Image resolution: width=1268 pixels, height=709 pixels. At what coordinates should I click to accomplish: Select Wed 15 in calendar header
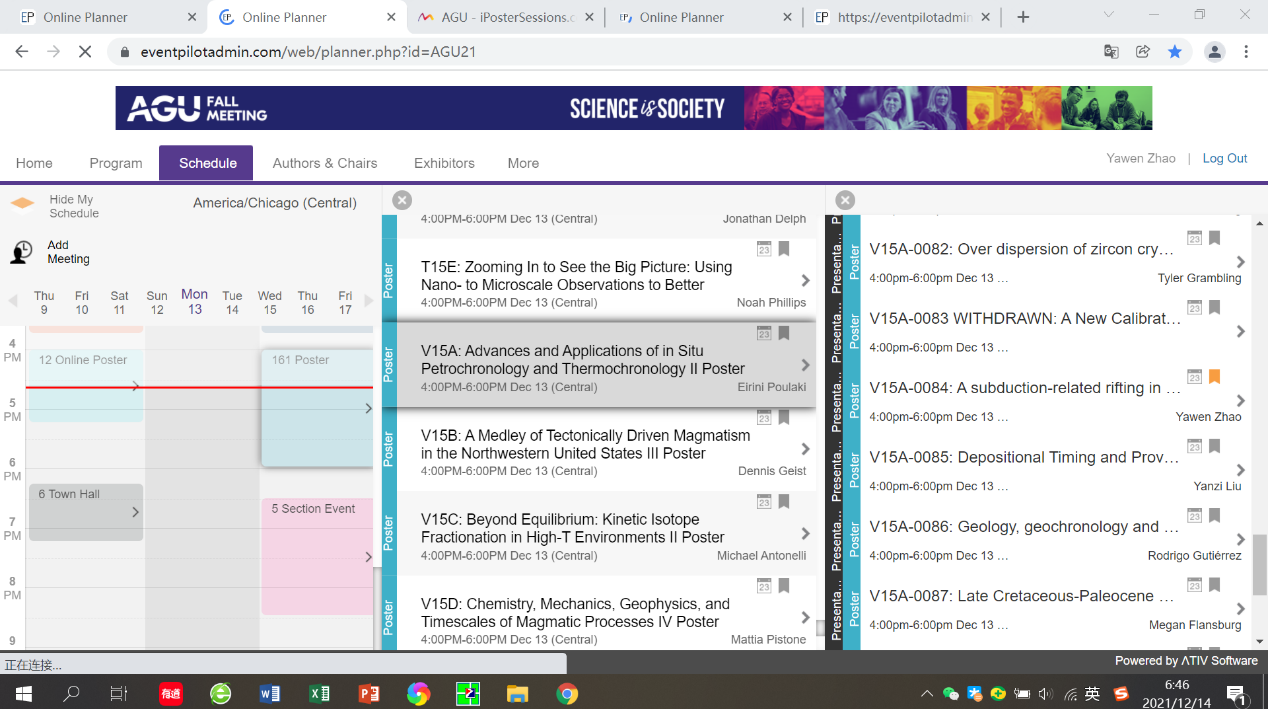(269, 302)
